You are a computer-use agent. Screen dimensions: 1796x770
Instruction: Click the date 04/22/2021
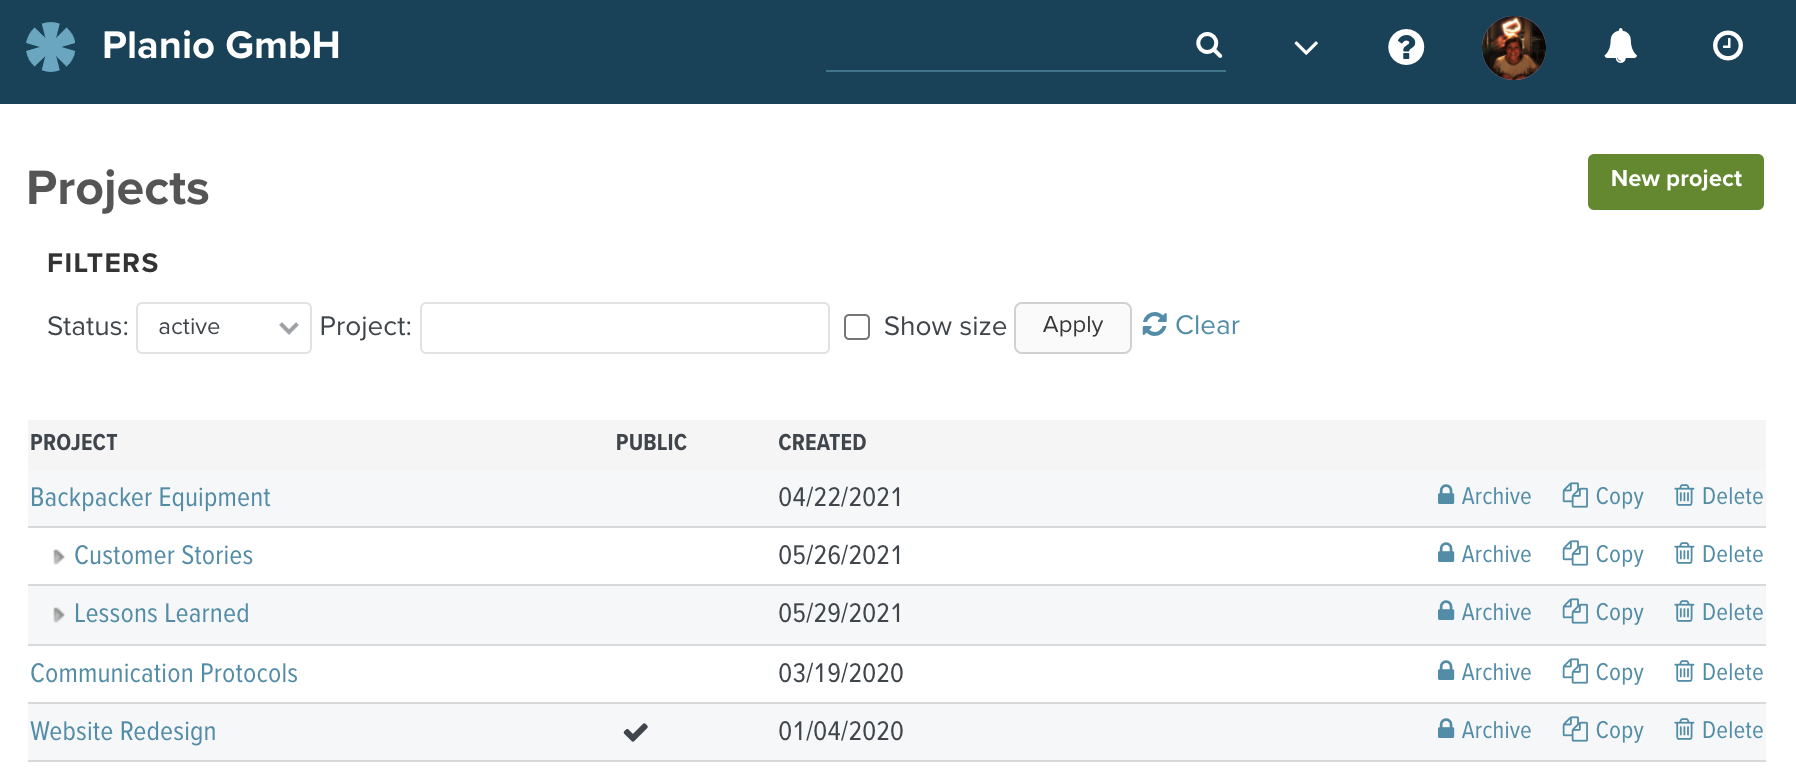click(x=840, y=497)
